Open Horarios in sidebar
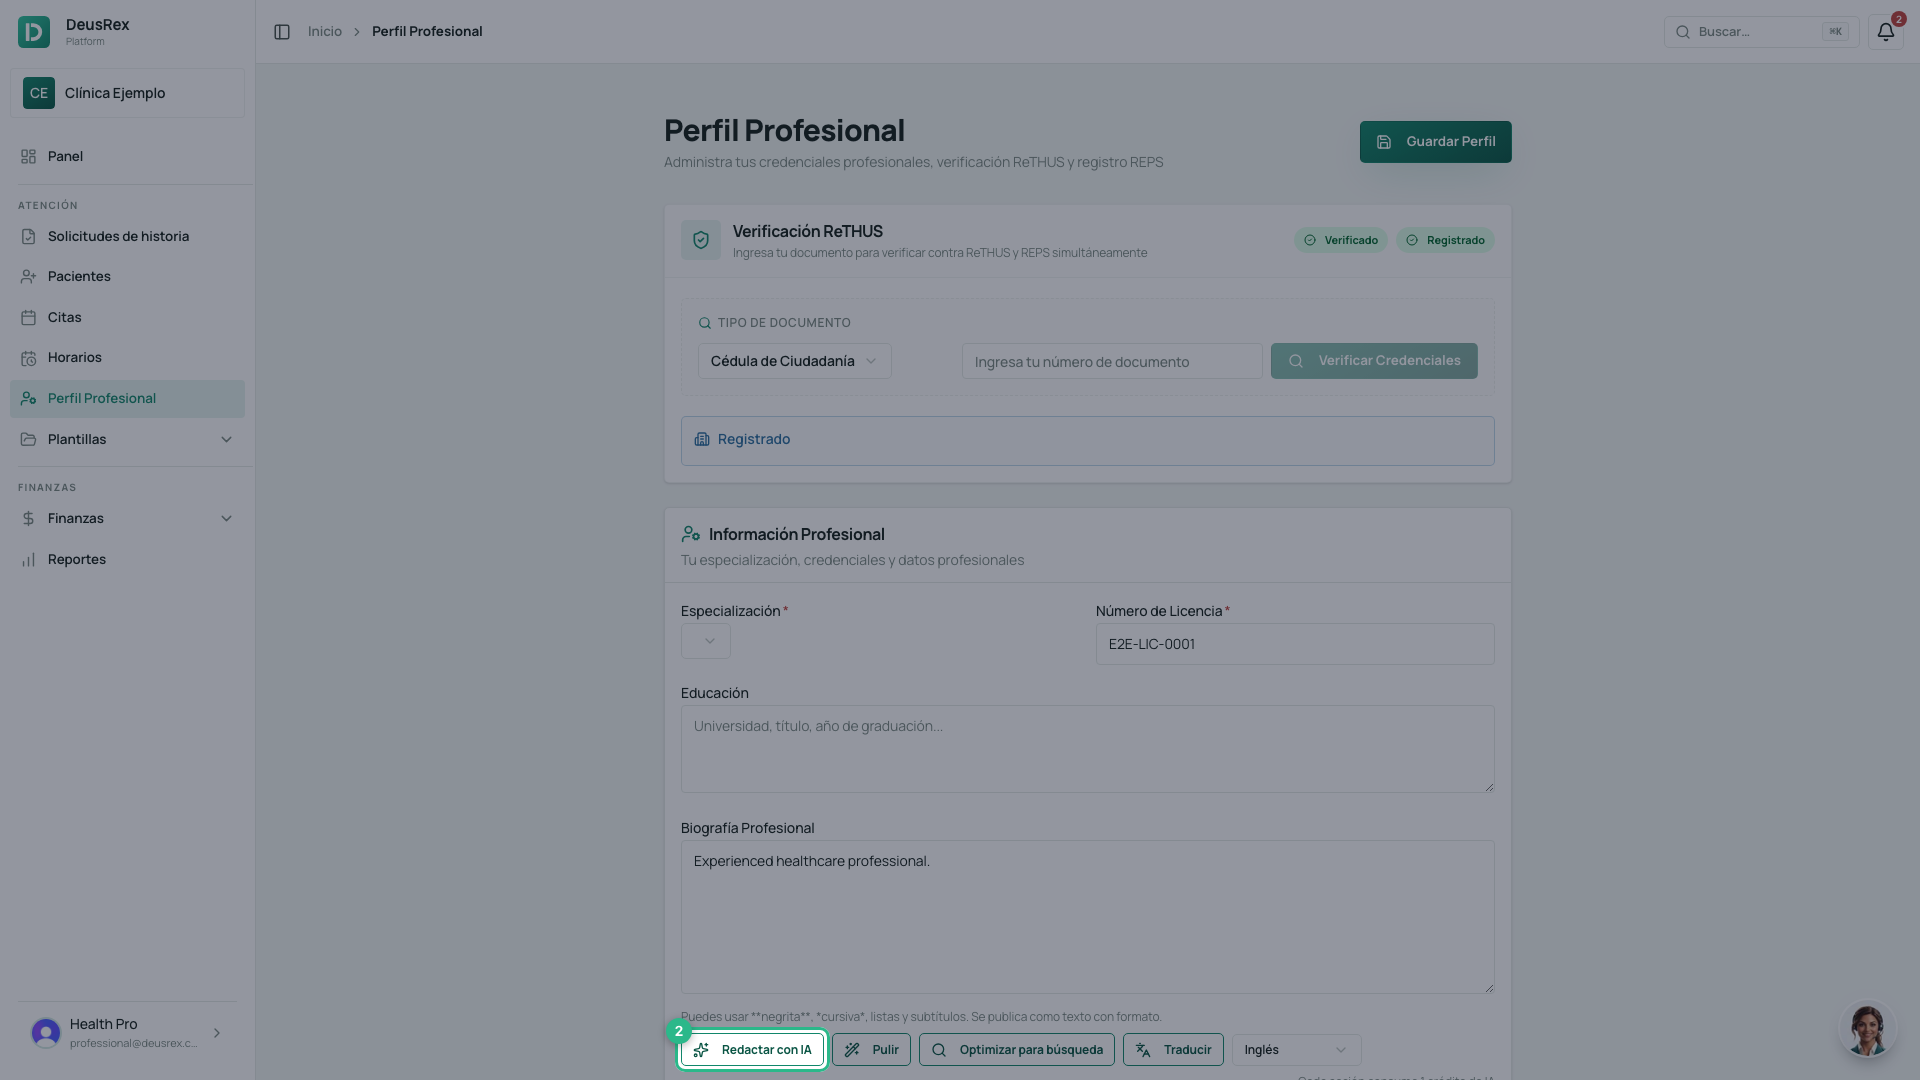The width and height of the screenshot is (1920, 1080). 127,358
